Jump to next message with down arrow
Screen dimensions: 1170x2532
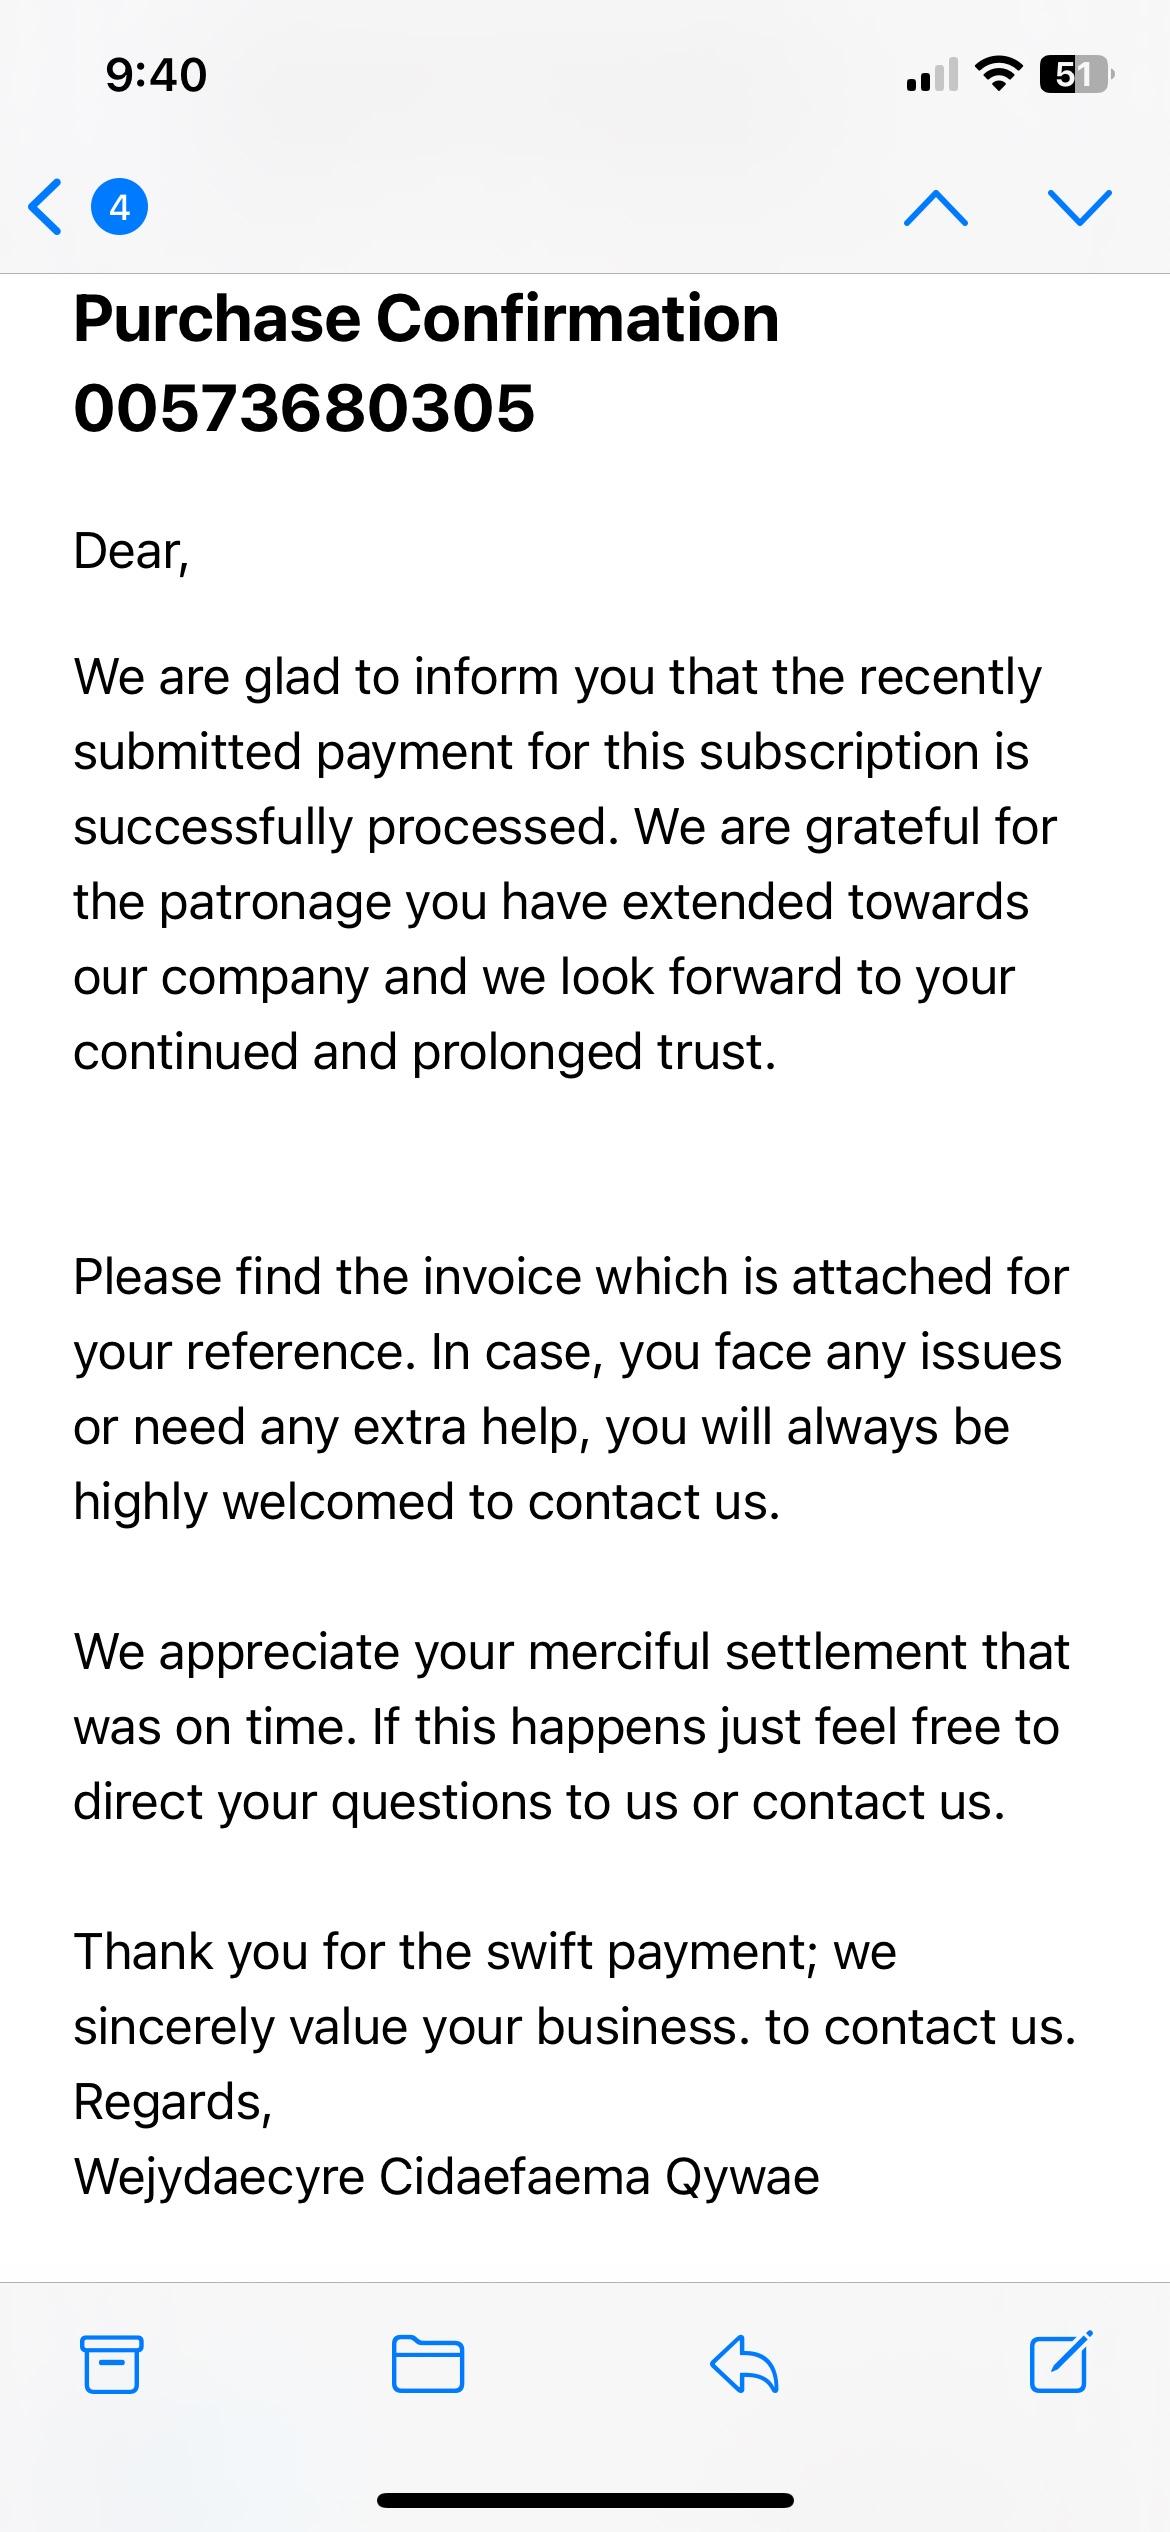1080,207
